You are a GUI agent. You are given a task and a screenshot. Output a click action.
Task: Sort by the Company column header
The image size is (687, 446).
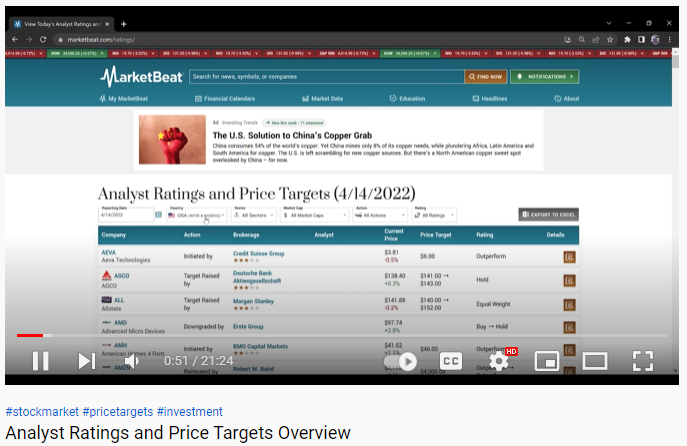(x=113, y=235)
